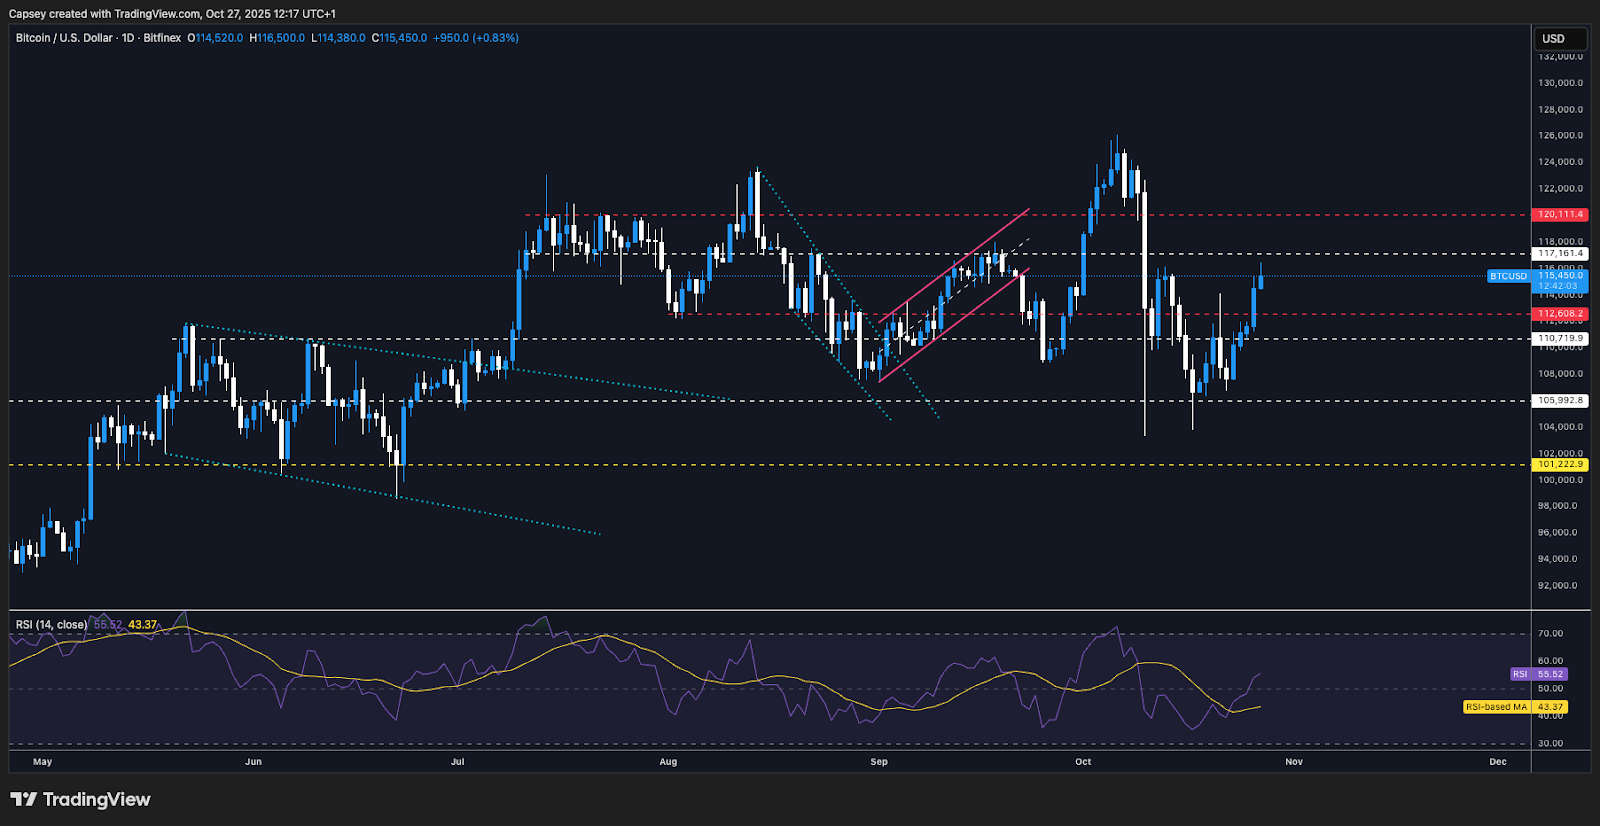Click the TradingView logo icon
The image size is (1600, 826).
(23, 799)
